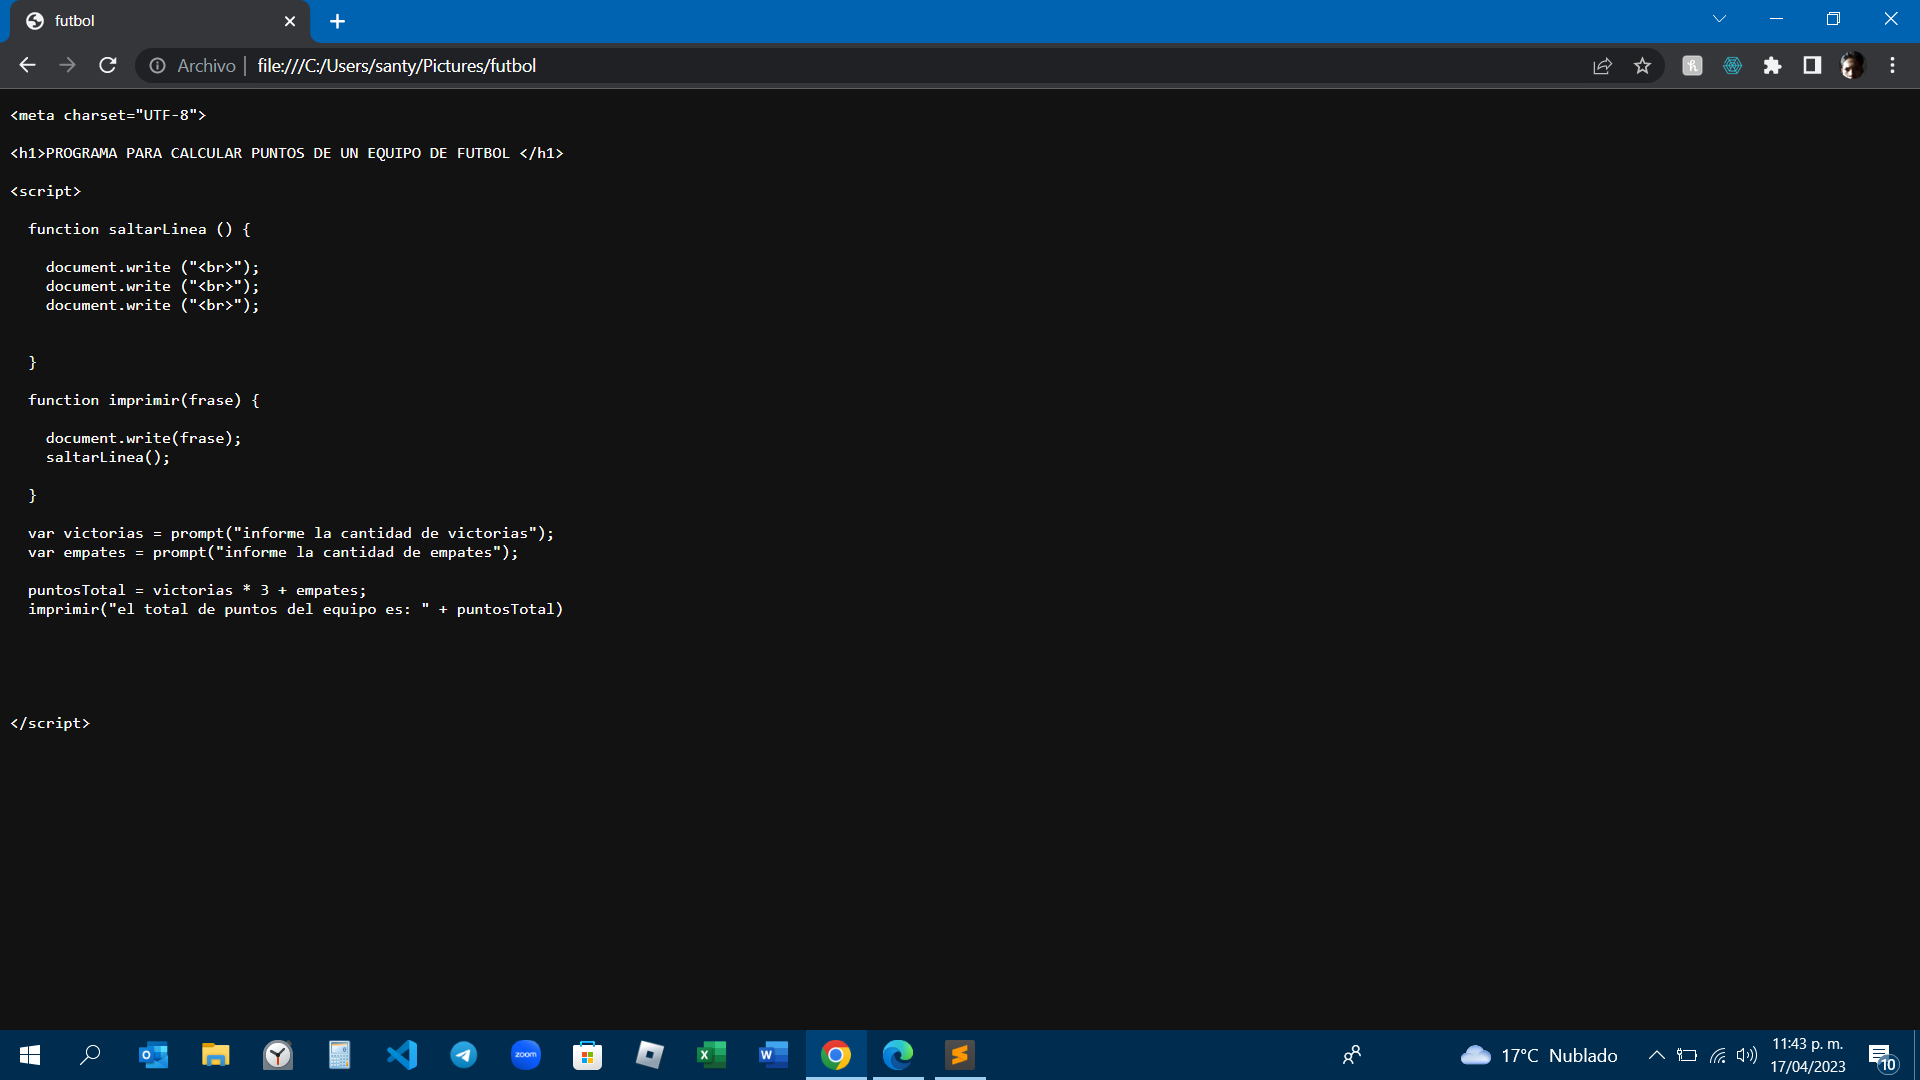Open the teal atom-shaped extension icon
The width and height of the screenshot is (1920, 1080).
point(1732,65)
